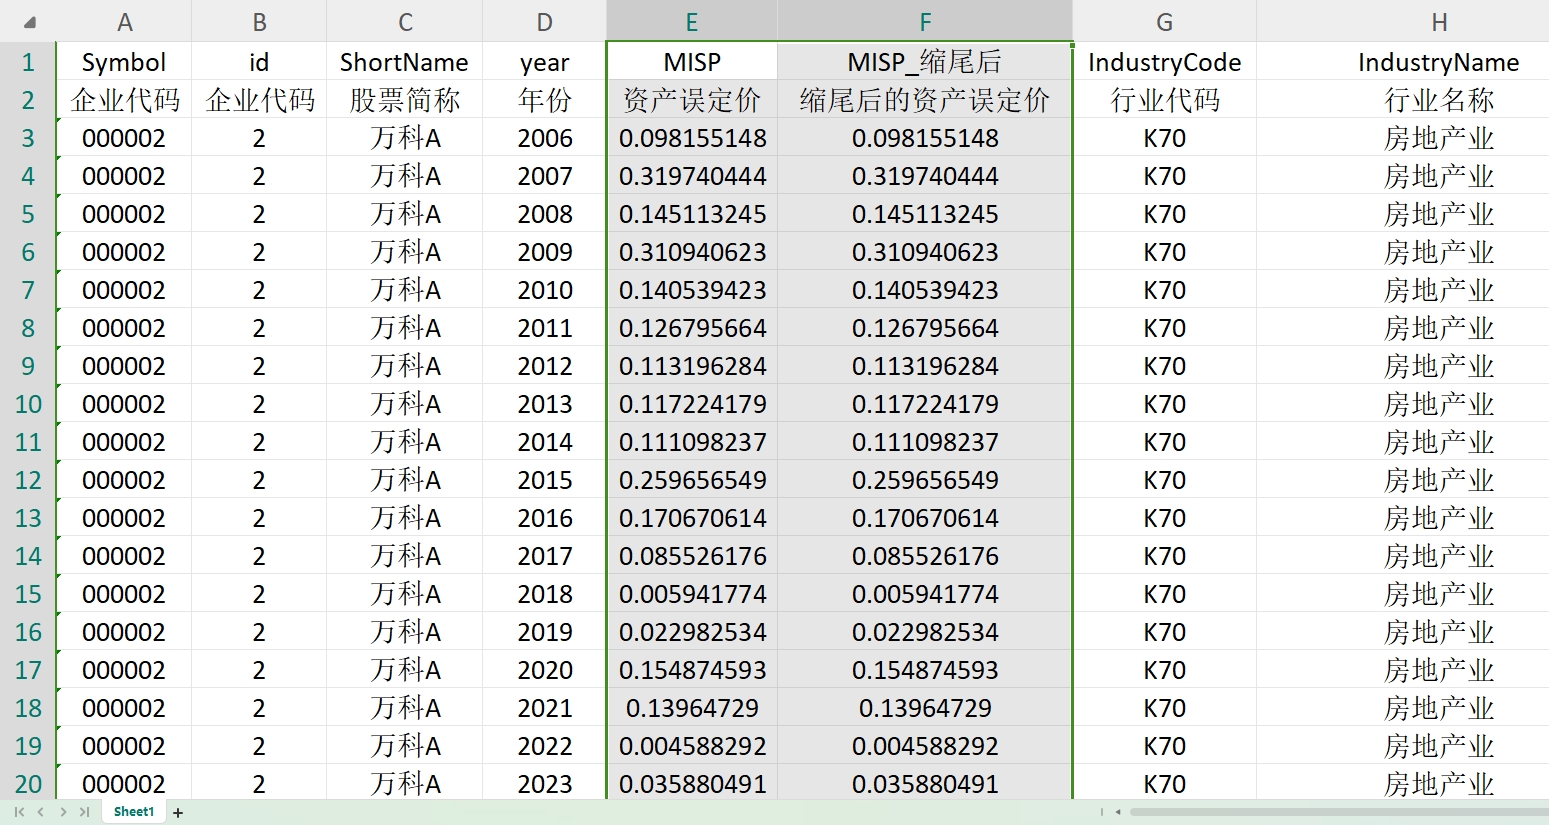Select column D header
Viewport: 1549px width, 825px height.
coord(545,22)
